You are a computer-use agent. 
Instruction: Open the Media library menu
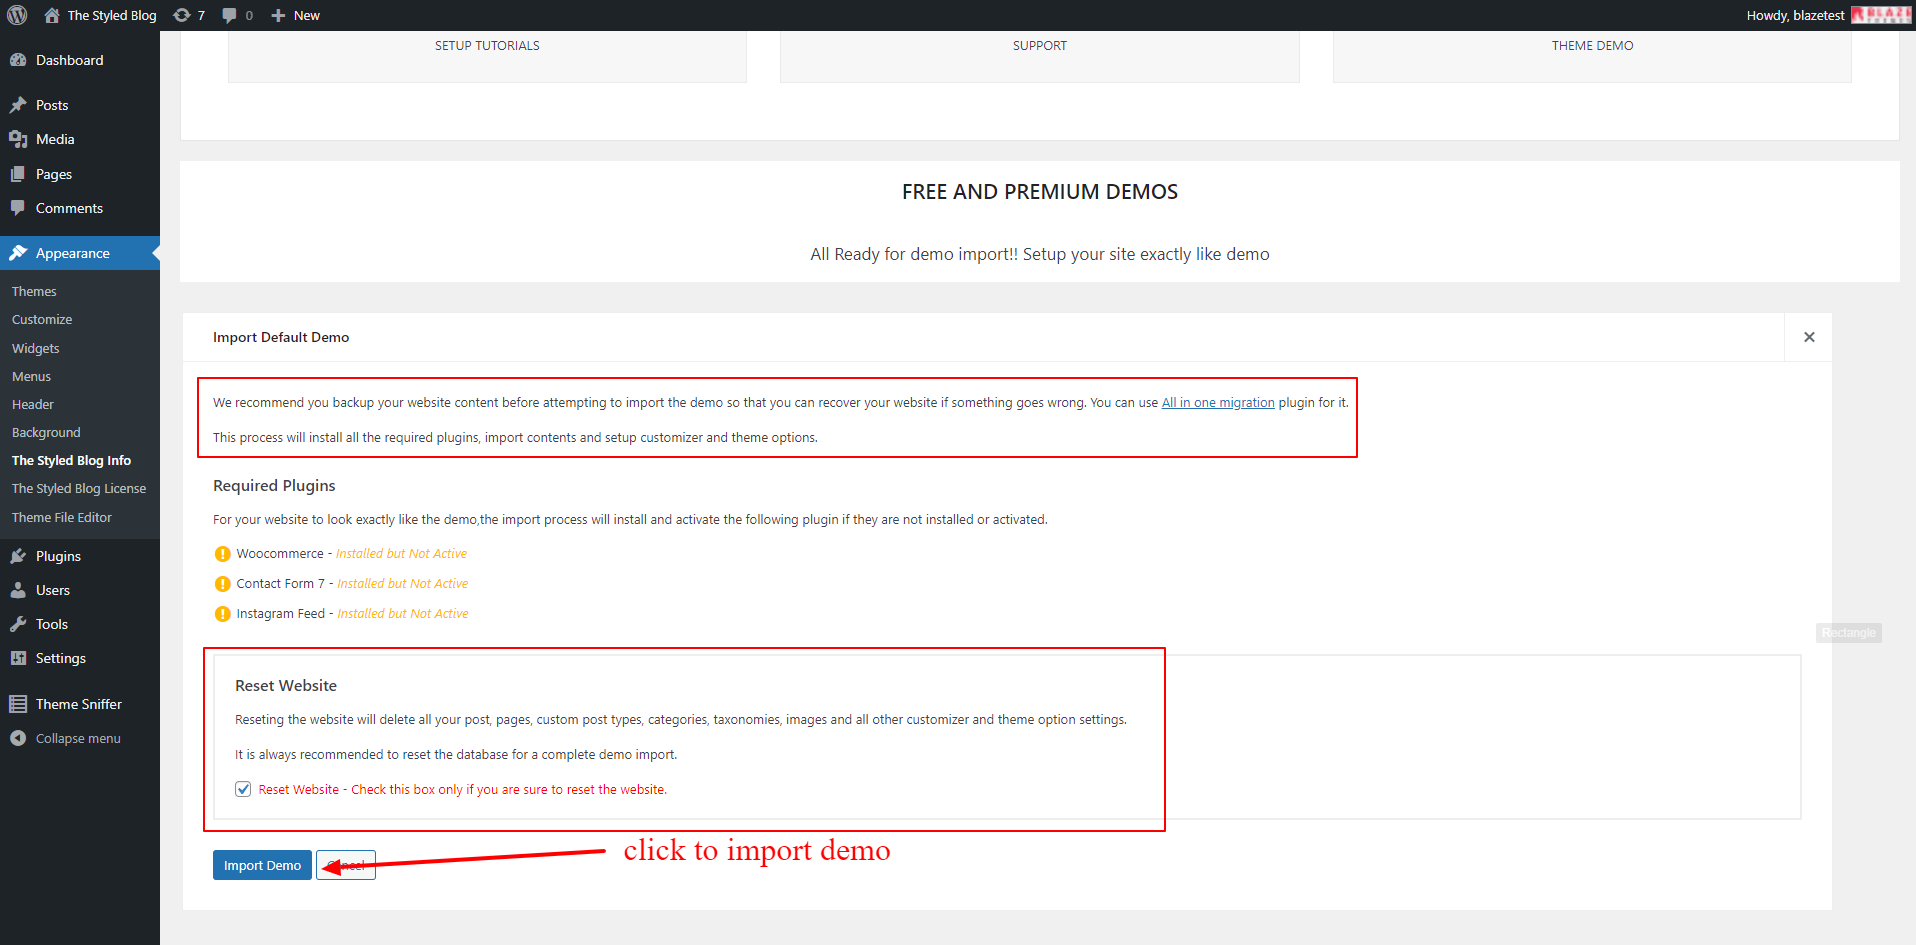(55, 139)
